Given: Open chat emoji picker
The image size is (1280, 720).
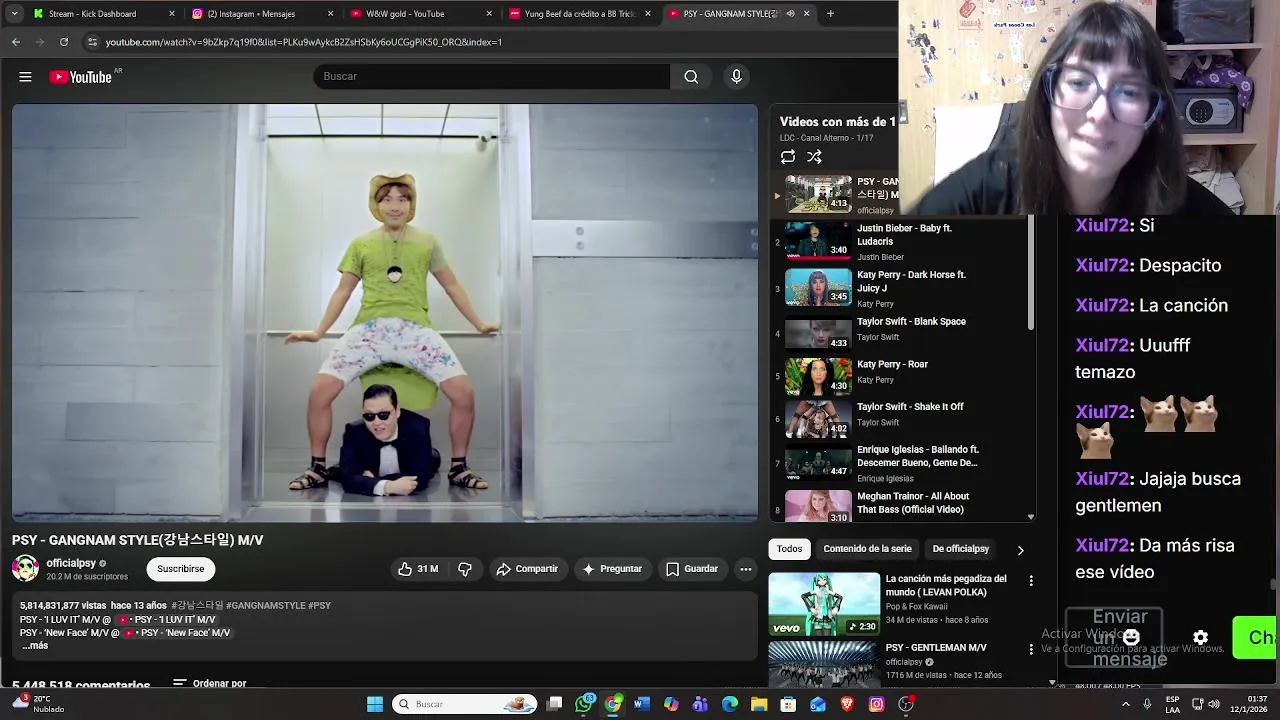Looking at the screenshot, I should pos(1131,637).
